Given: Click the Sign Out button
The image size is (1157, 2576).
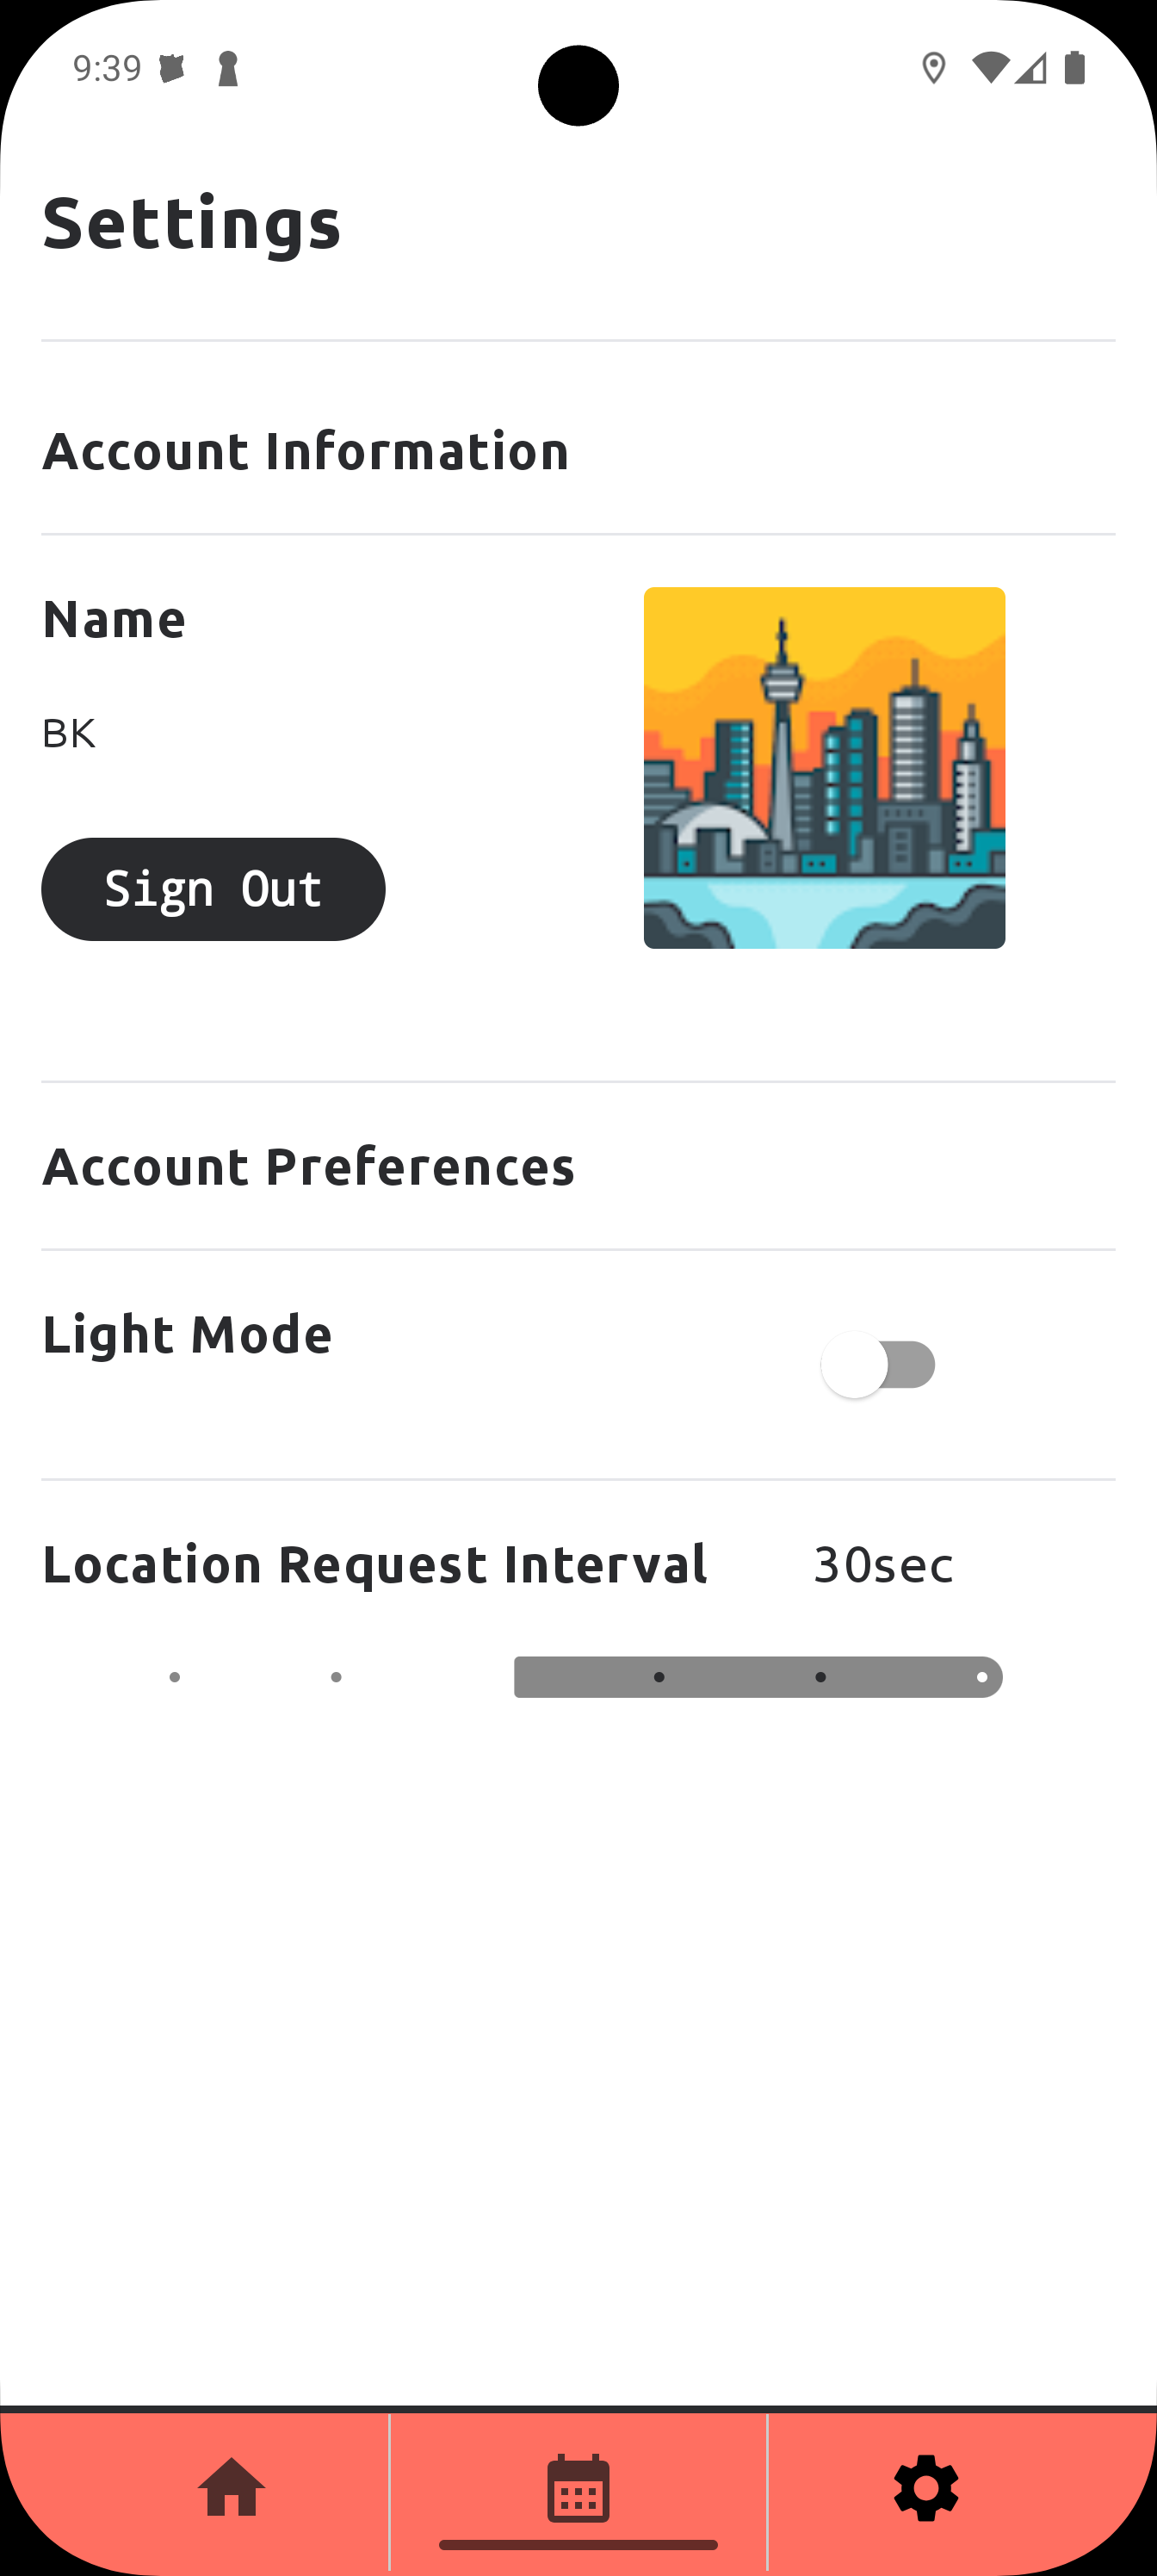Looking at the screenshot, I should [x=213, y=889].
